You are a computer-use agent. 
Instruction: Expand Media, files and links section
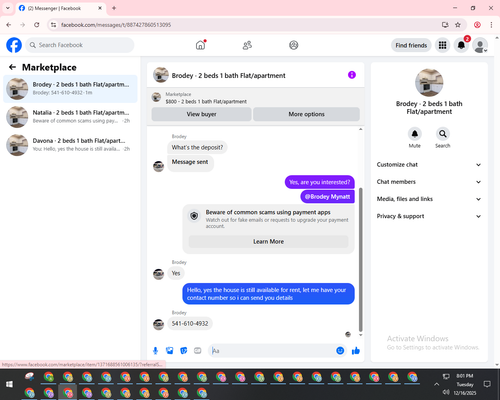[429, 199]
